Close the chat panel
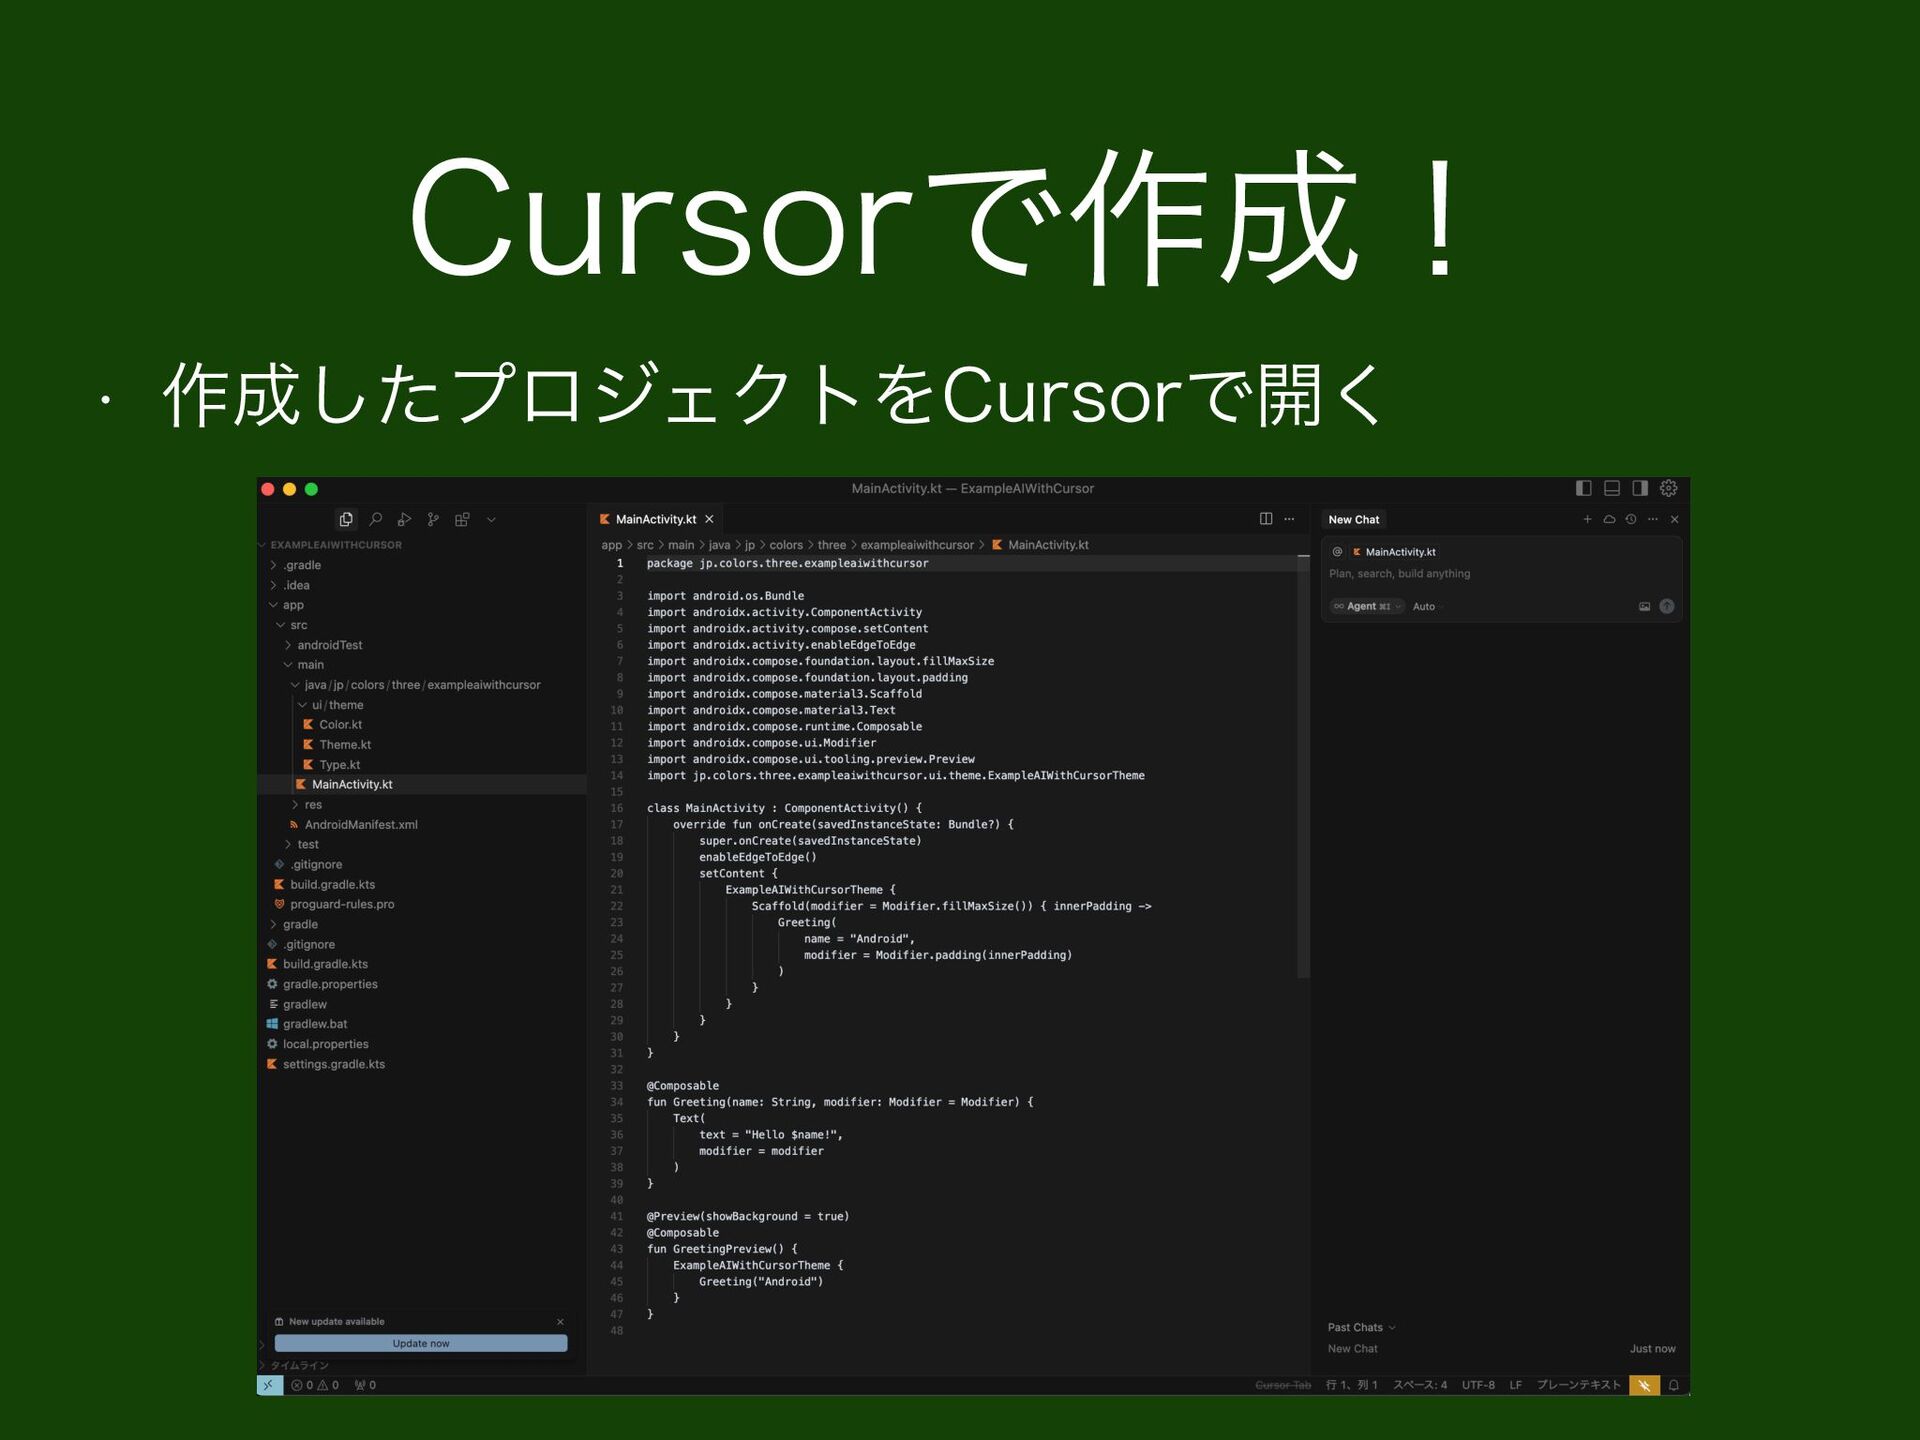1920x1440 pixels. (x=1674, y=519)
